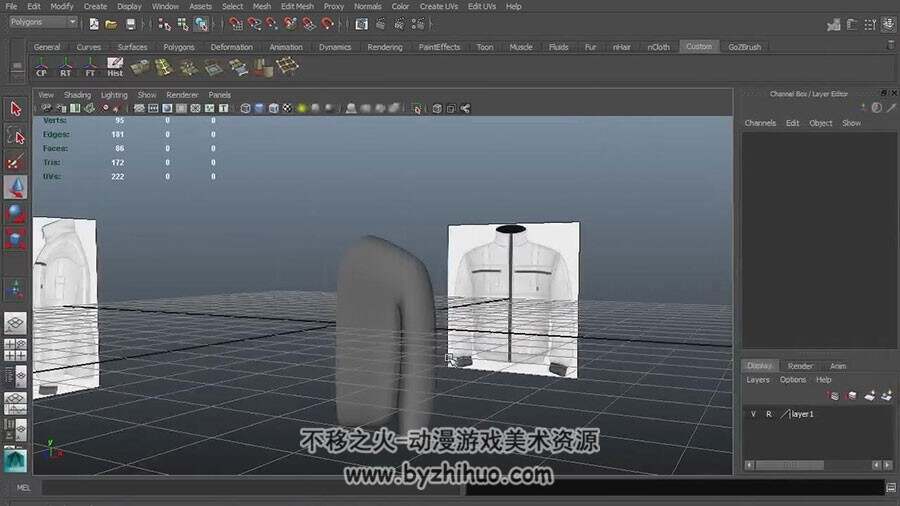Enable select by component type icon
The image size is (900, 506).
click(x=201, y=24)
